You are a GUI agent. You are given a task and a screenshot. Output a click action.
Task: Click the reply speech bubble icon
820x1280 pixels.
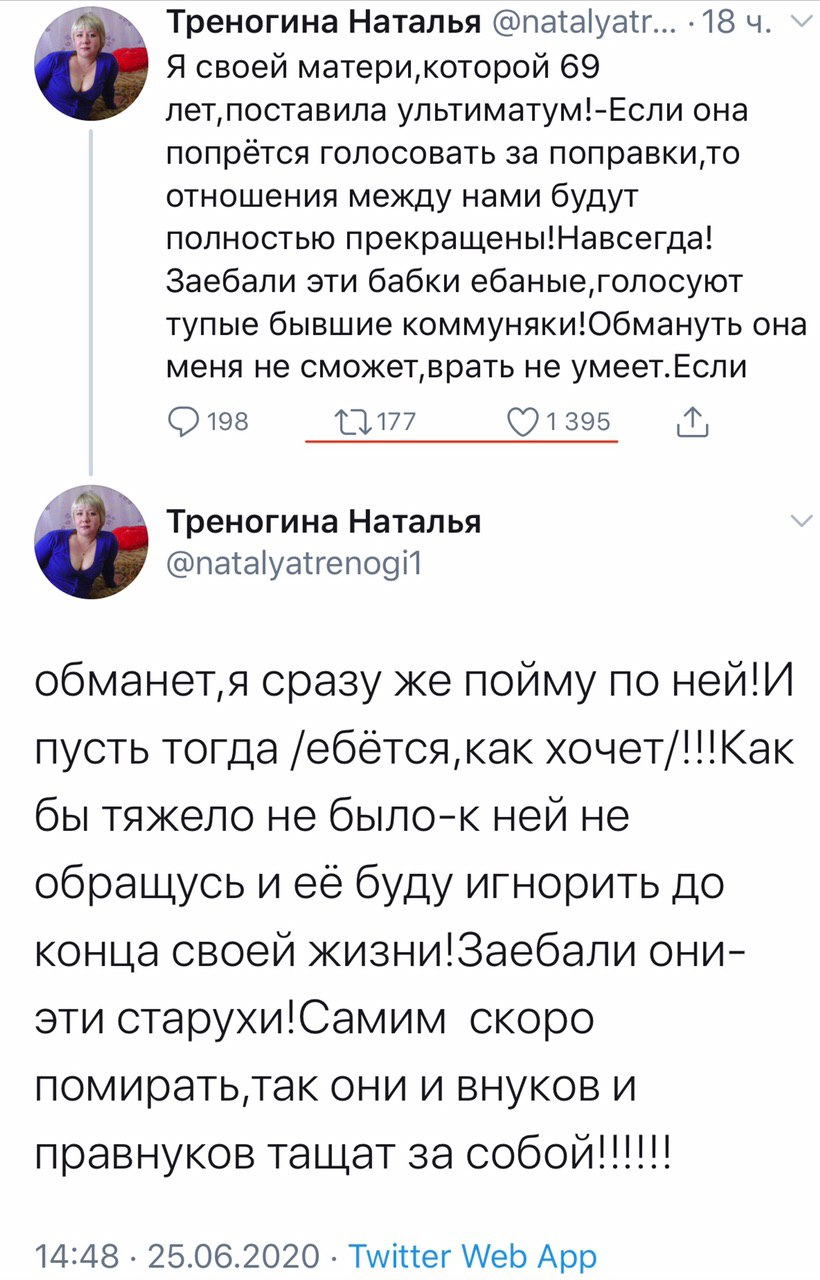[x=180, y=422]
